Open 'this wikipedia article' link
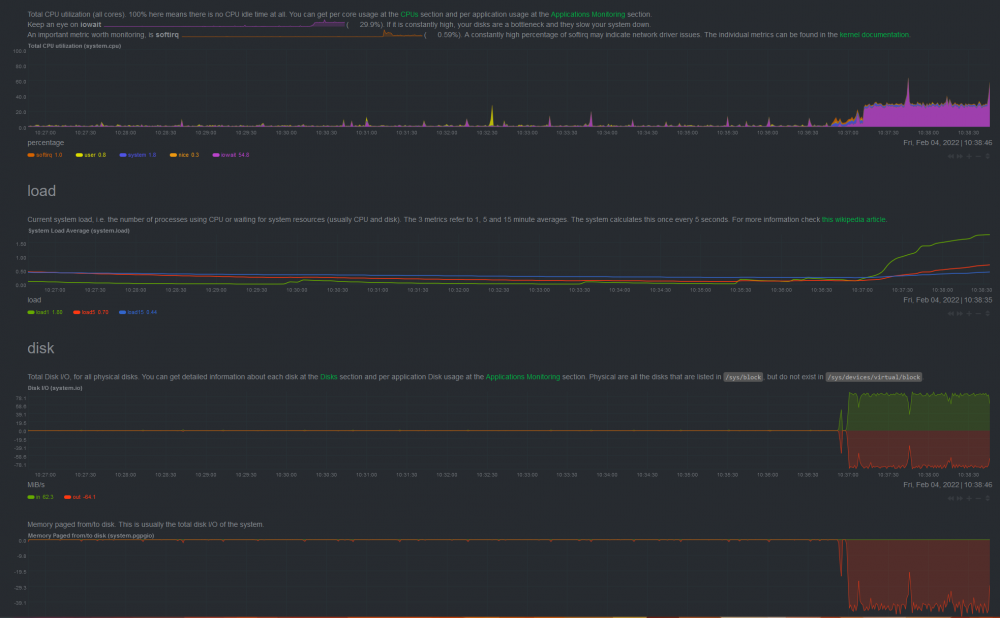 pyautogui.click(x=853, y=219)
